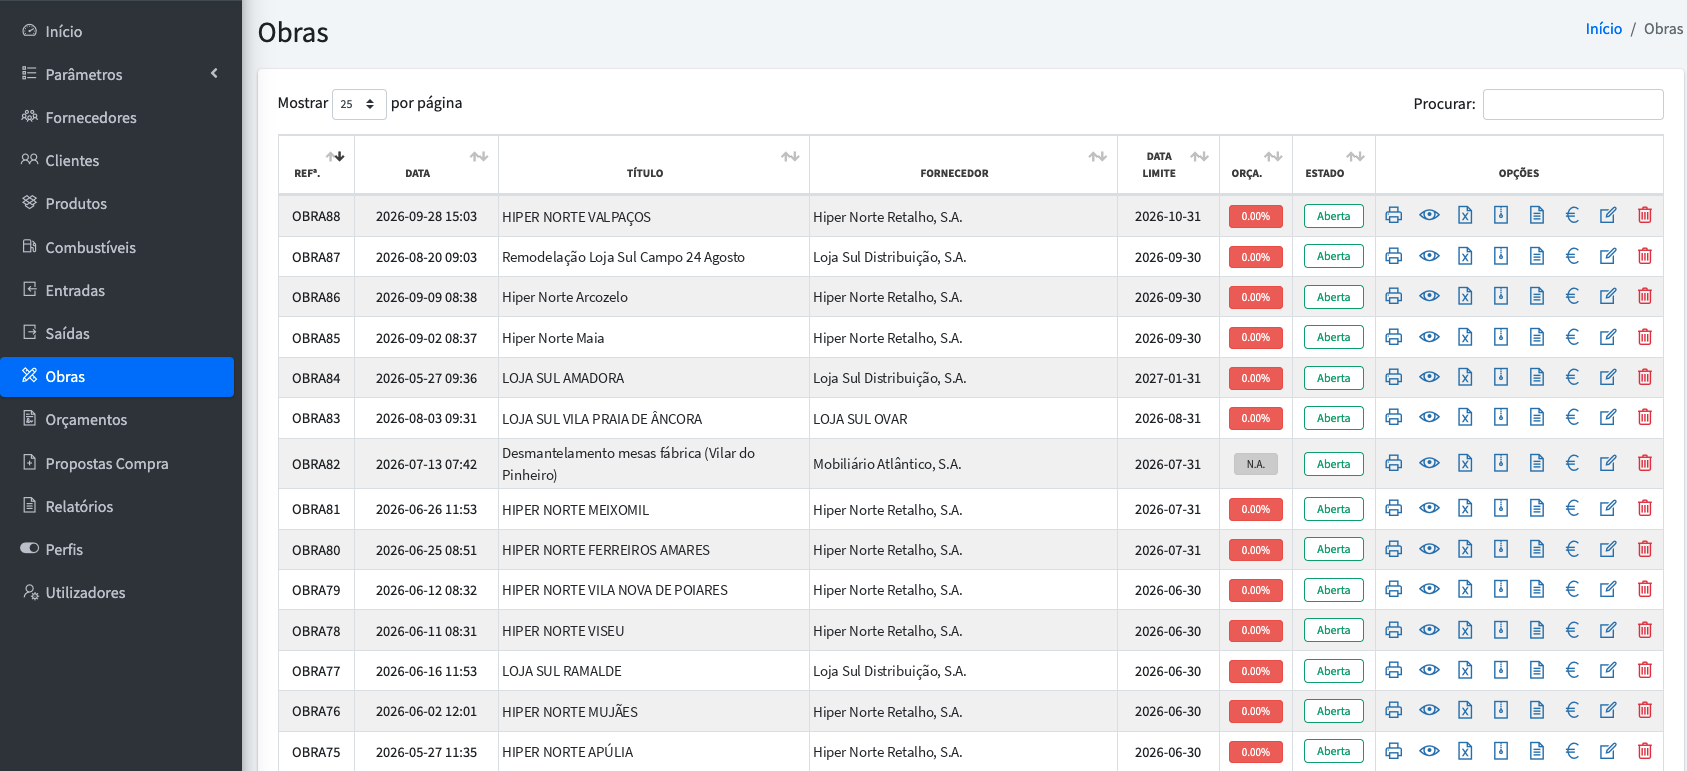This screenshot has width=1687, height=771.
Task: Sort table by FORNECEDOR column
Action: coord(963,165)
